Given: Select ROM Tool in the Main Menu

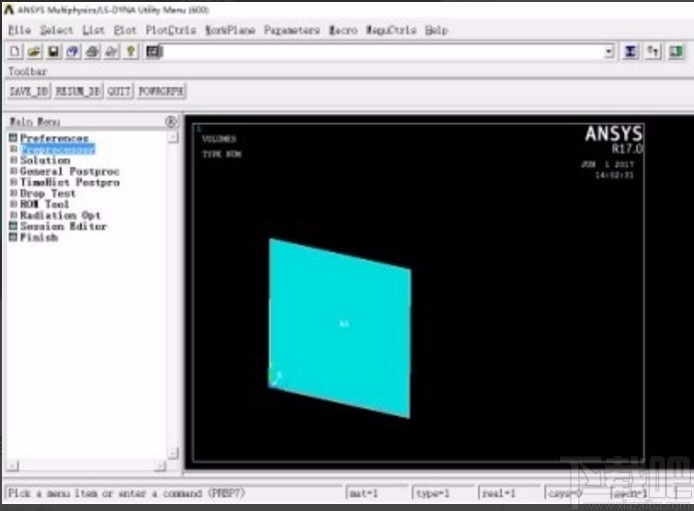Looking at the screenshot, I should click(44, 204).
